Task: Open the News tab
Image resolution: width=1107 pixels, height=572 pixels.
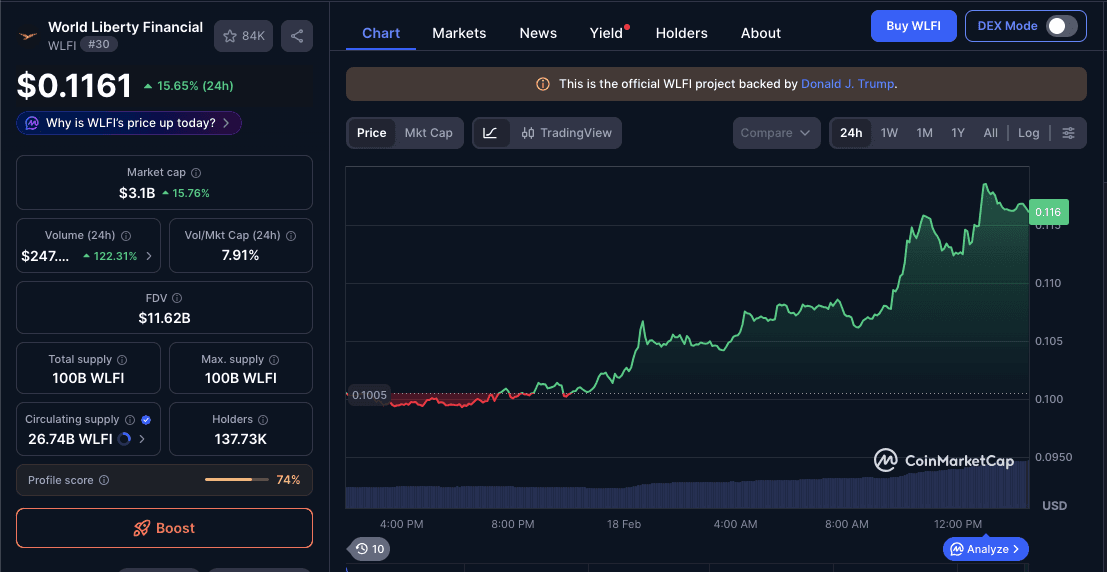Action: pos(538,33)
